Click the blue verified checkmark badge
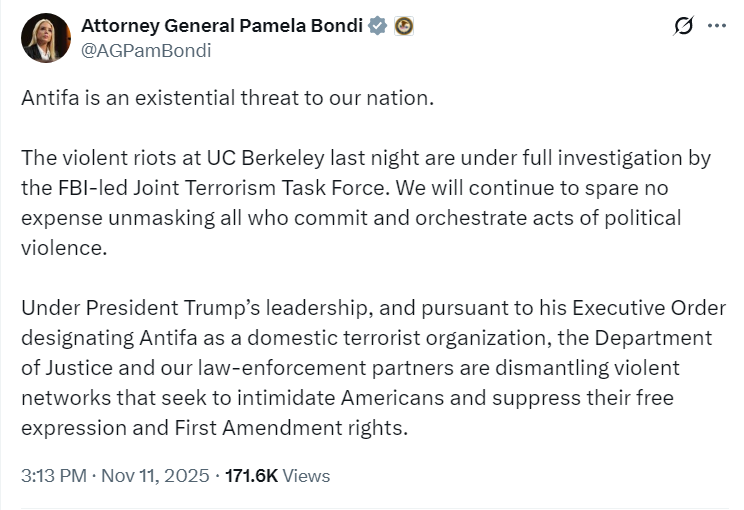This screenshot has width=744, height=510. (x=377, y=26)
